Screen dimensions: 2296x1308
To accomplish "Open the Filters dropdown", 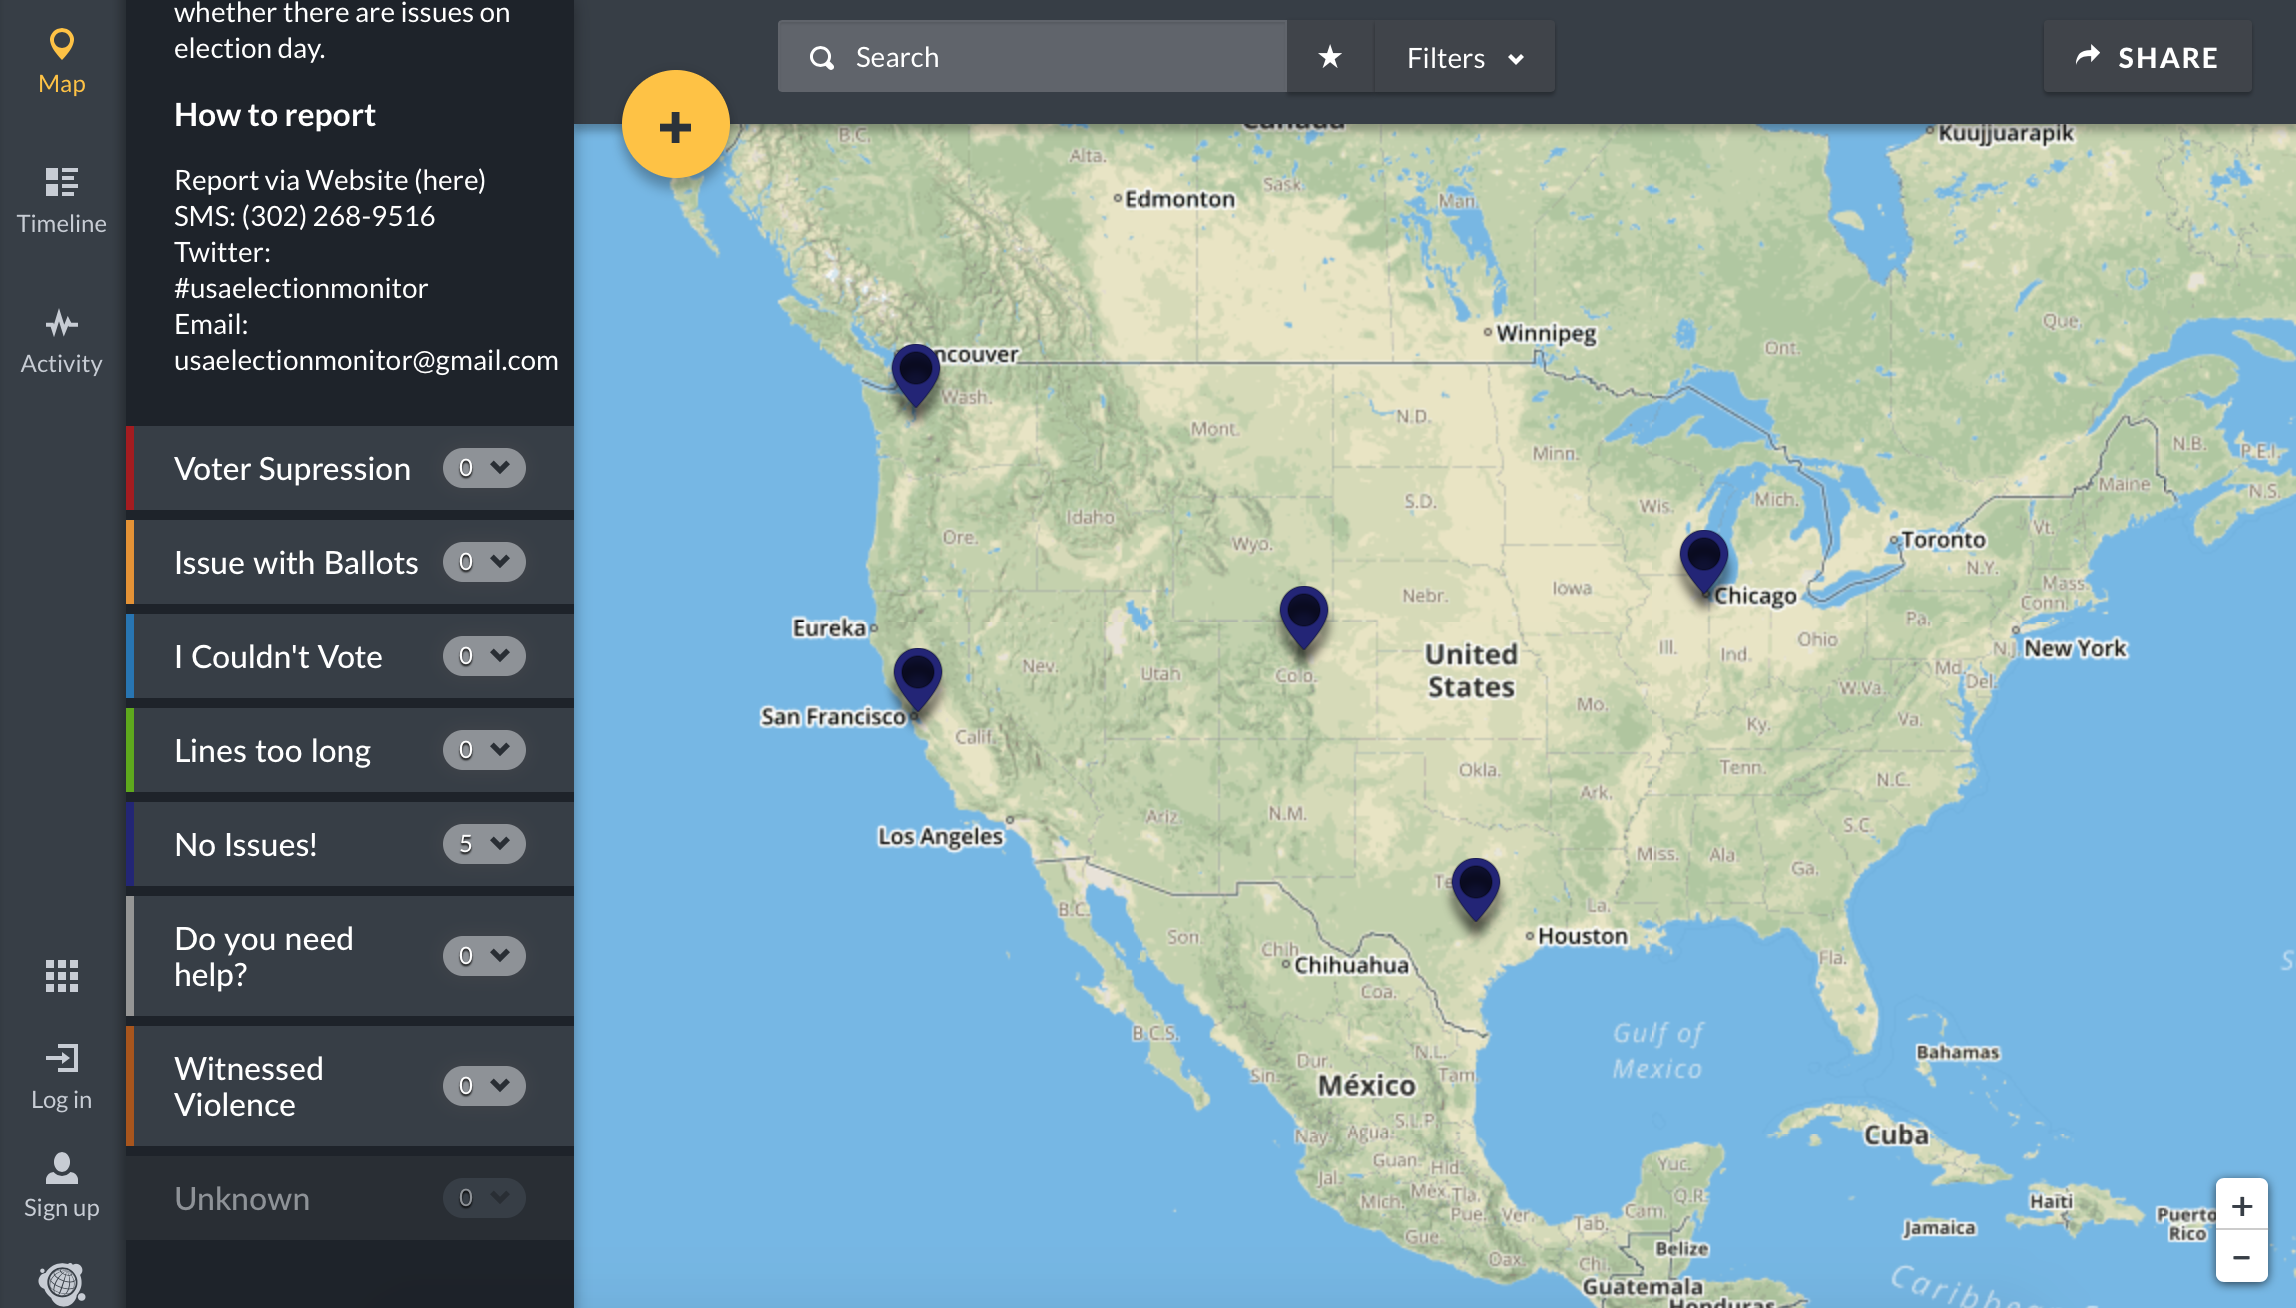I will coord(1463,57).
